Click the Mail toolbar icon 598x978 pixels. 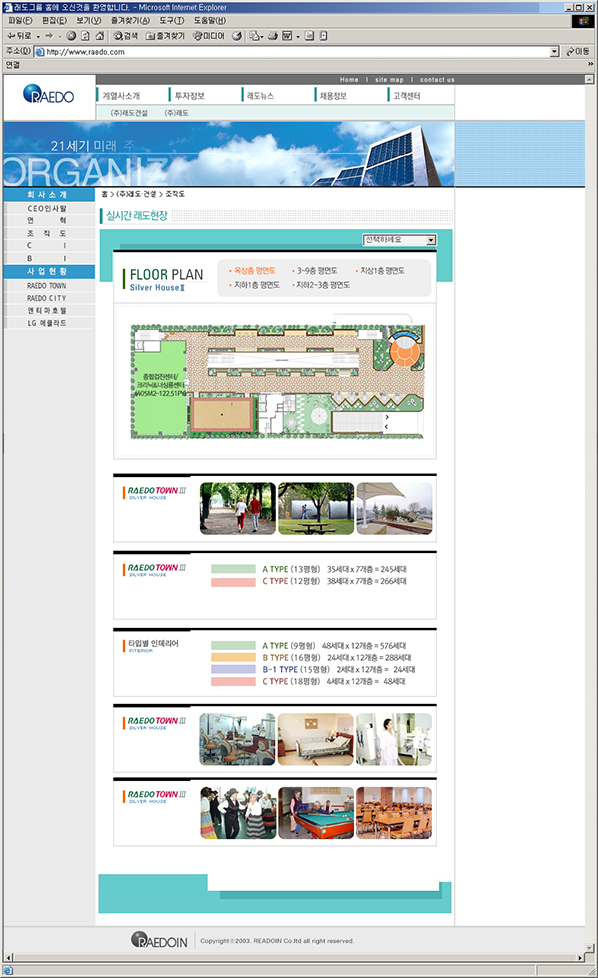(255, 36)
